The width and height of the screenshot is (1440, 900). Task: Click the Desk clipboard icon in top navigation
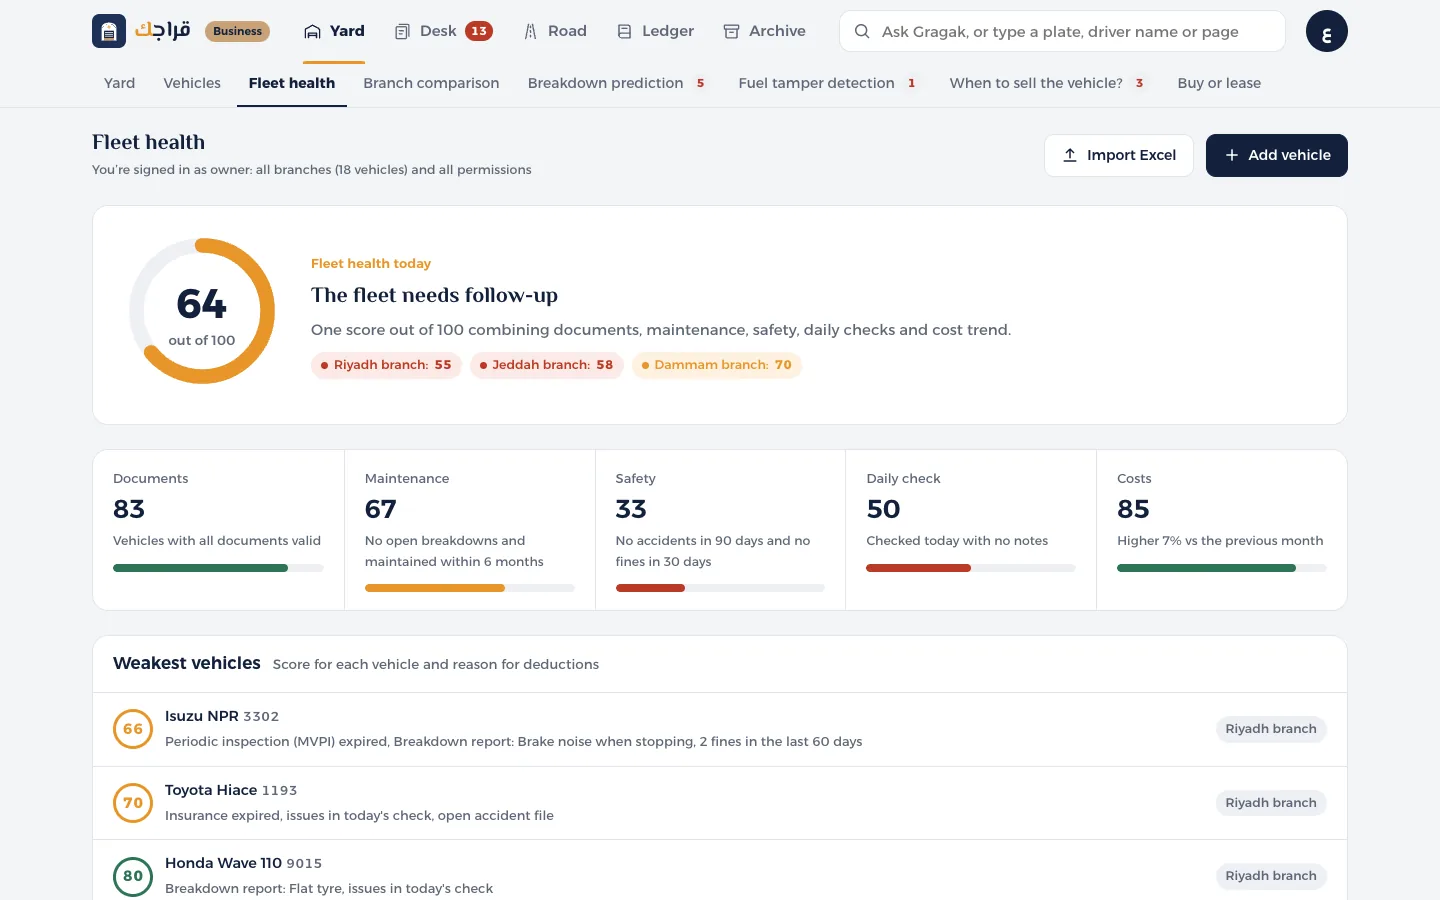pyautogui.click(x=402, y=32)
